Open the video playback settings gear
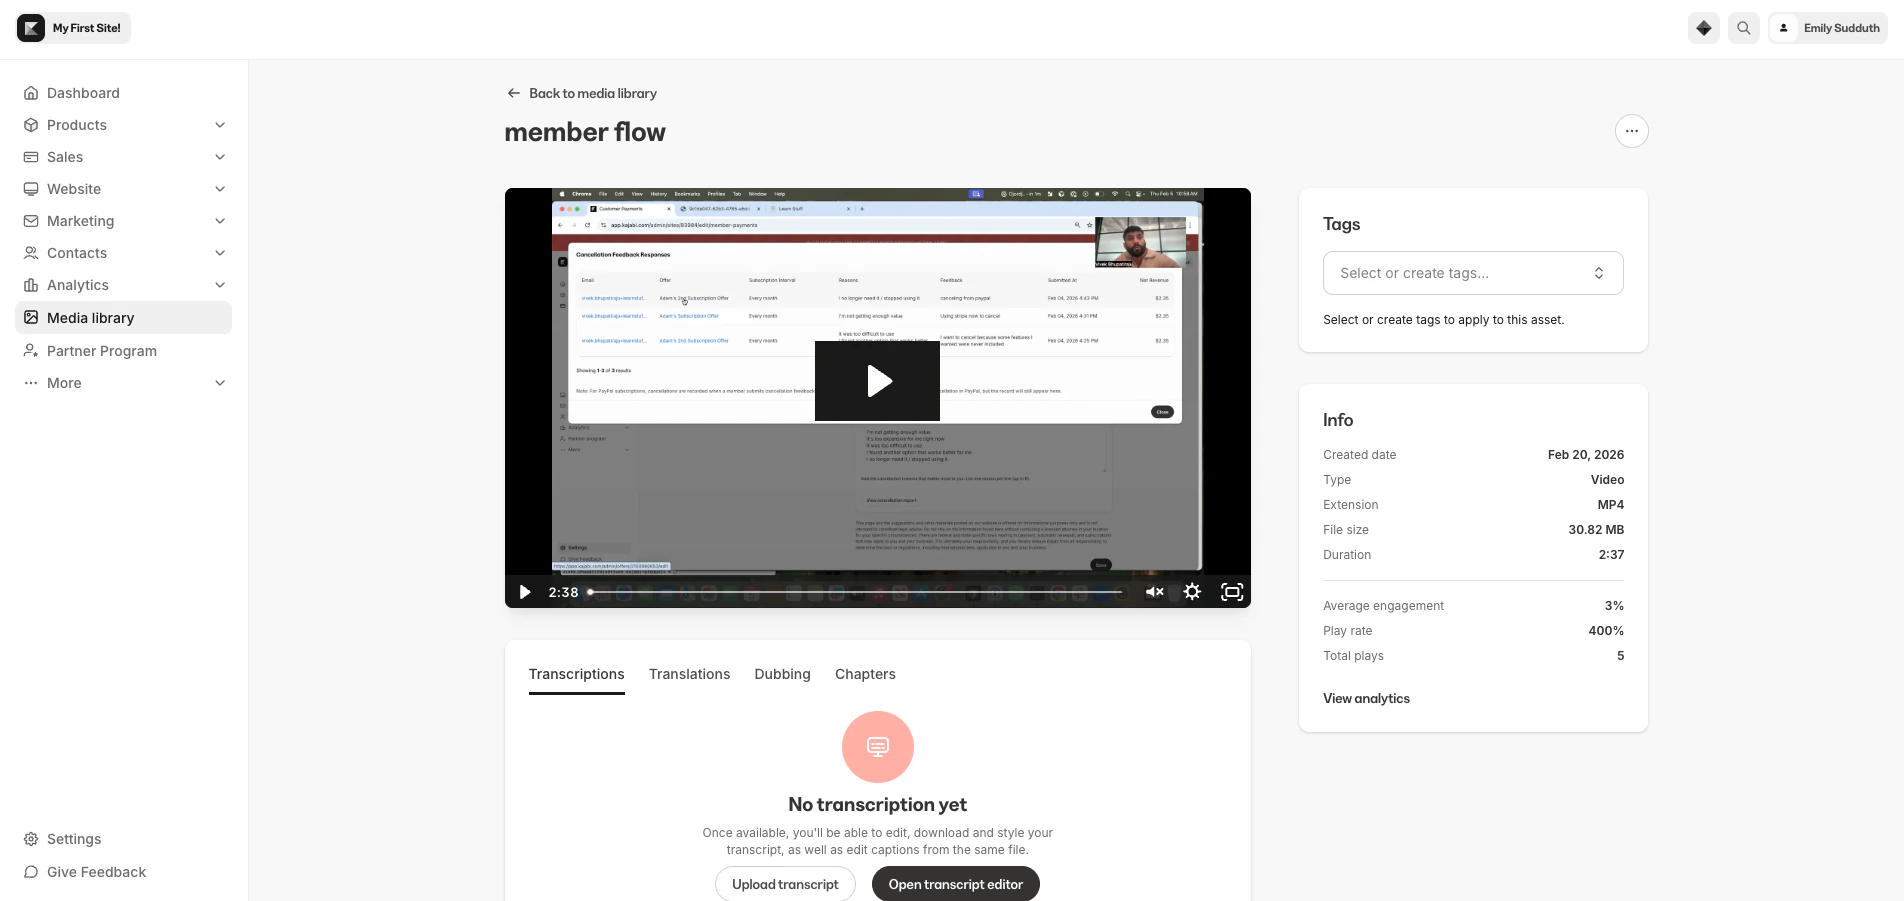The height and width of the screenshot is (901, 1904). tap(1192, 591)
